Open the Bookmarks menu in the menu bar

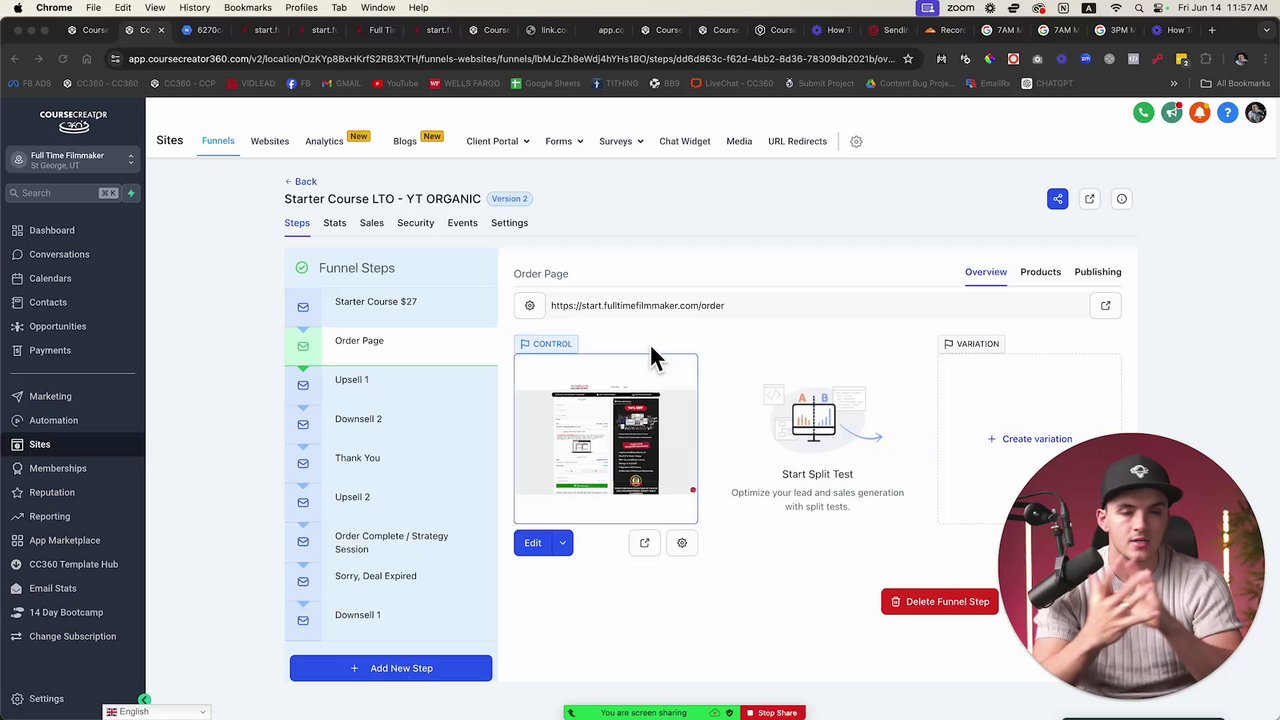[248, 8]
